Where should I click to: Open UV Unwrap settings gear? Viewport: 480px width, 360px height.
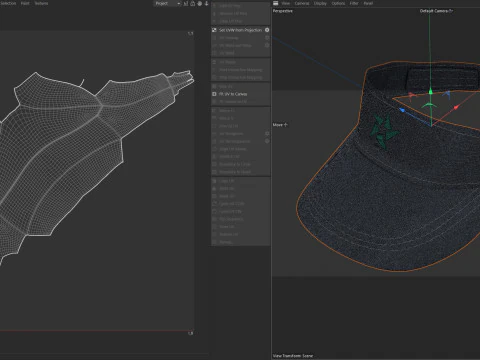click(267, 38)
